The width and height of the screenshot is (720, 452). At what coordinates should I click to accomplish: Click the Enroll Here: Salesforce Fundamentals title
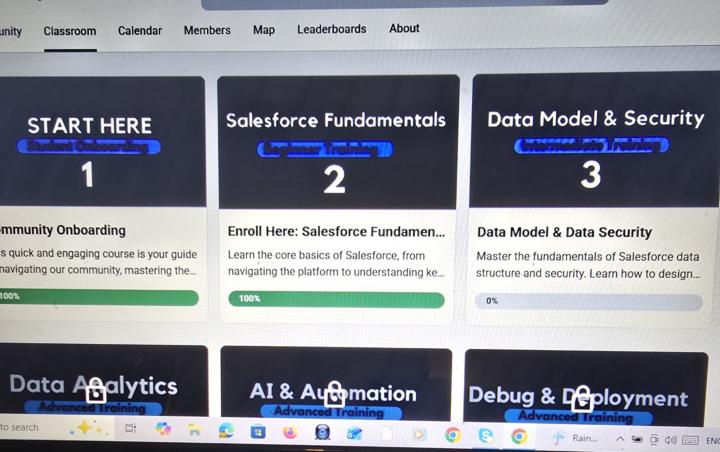pyautogui.click(x=336, y=232)
